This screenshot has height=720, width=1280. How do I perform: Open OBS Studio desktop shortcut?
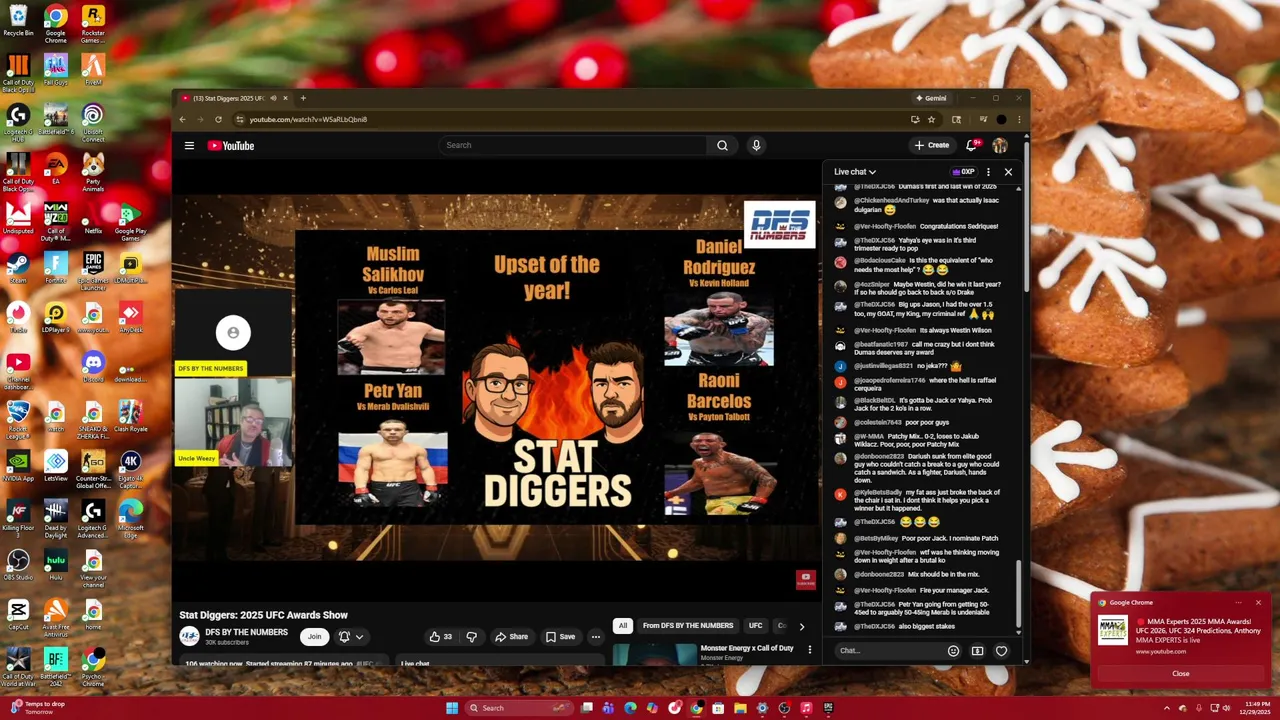coord(18,564)
